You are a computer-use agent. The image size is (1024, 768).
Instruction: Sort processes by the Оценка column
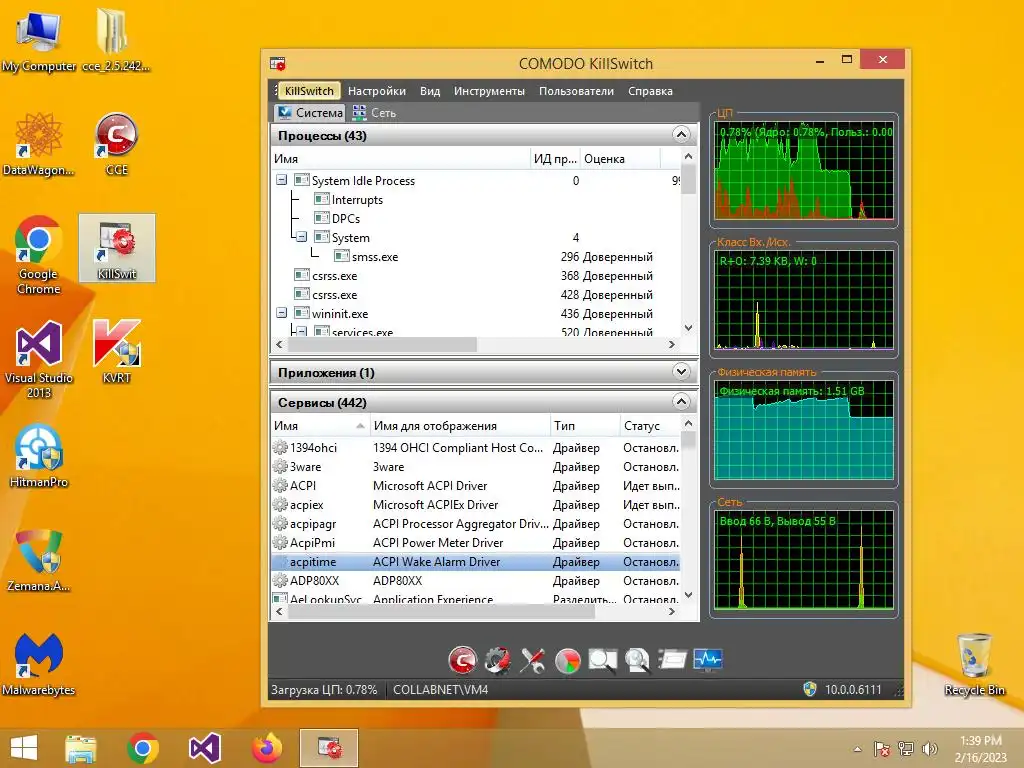pos(620,159)
